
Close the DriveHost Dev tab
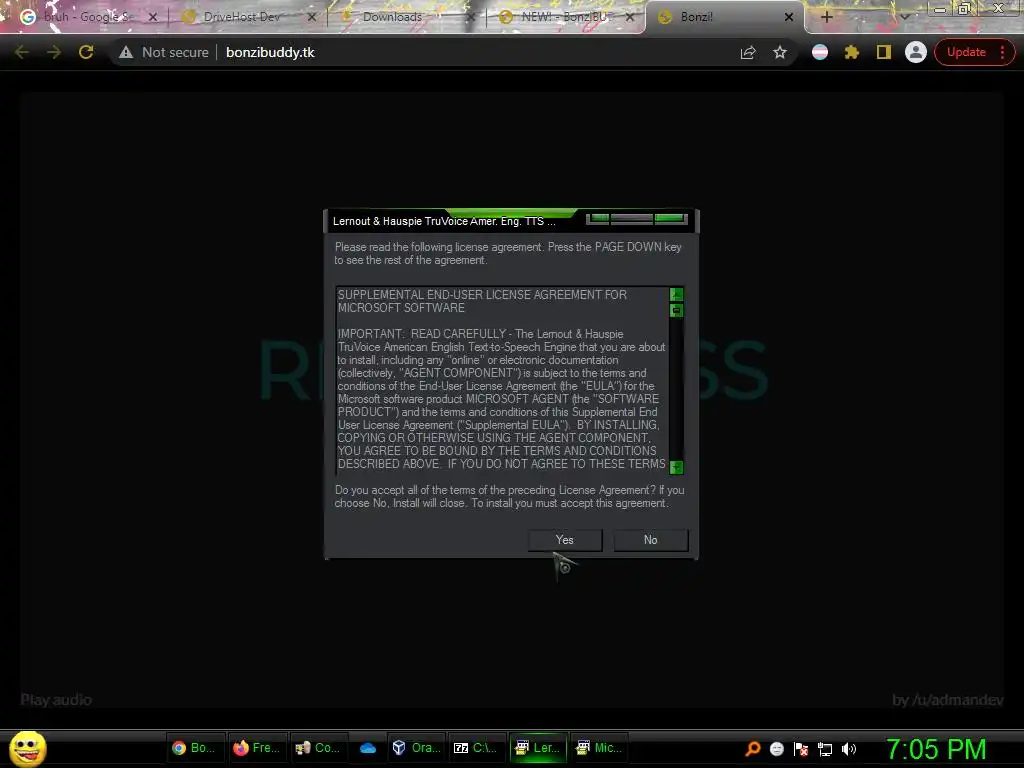point(312,17)
